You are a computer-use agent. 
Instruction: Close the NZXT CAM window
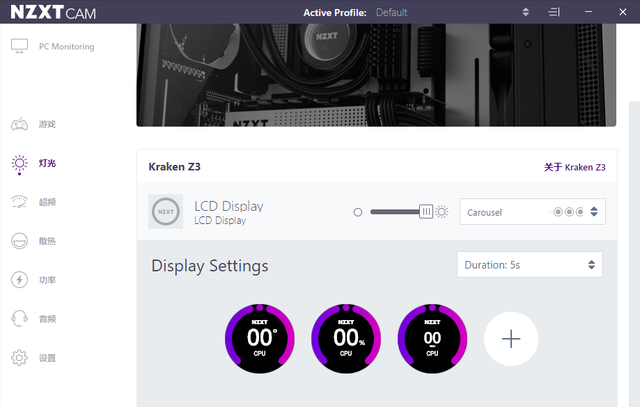[x=622, y=12]
